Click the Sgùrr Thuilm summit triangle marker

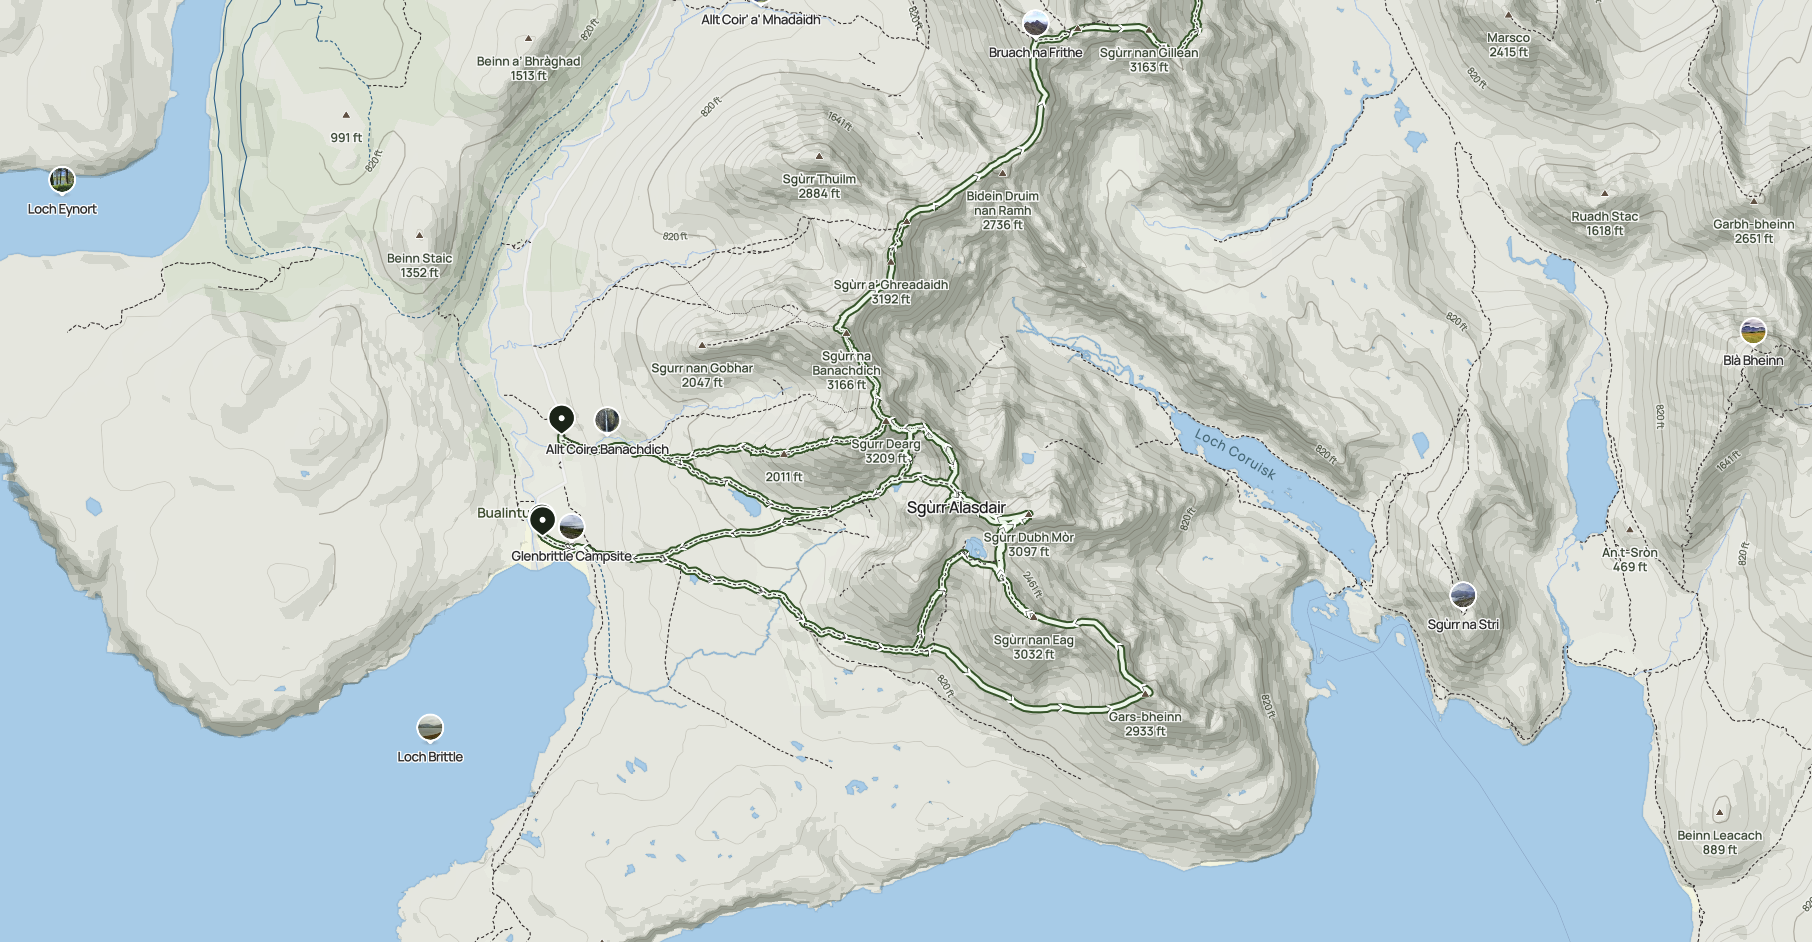(x=819, y=156)
